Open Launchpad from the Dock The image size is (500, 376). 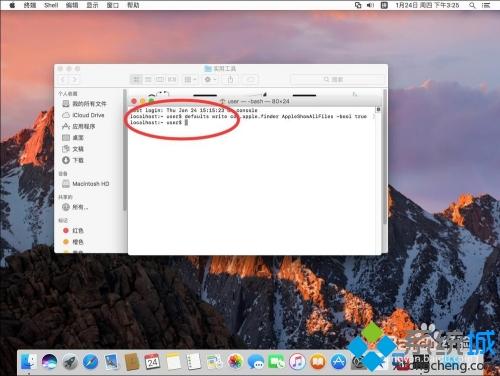pos(70,362)
